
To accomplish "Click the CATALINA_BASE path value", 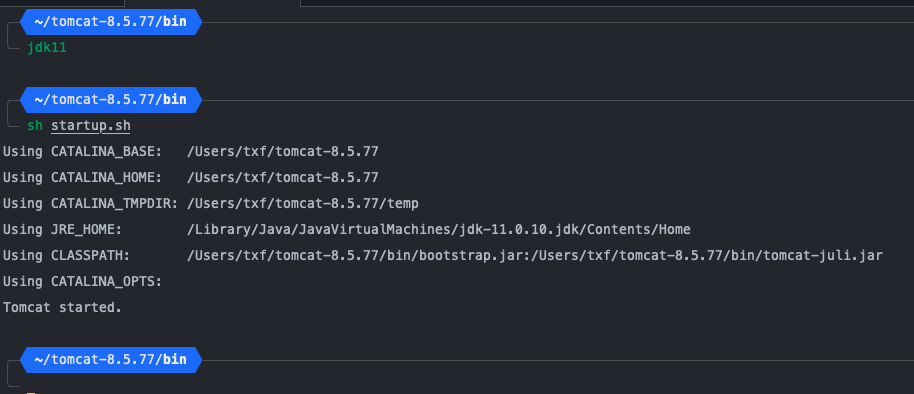I will point(283,152).
